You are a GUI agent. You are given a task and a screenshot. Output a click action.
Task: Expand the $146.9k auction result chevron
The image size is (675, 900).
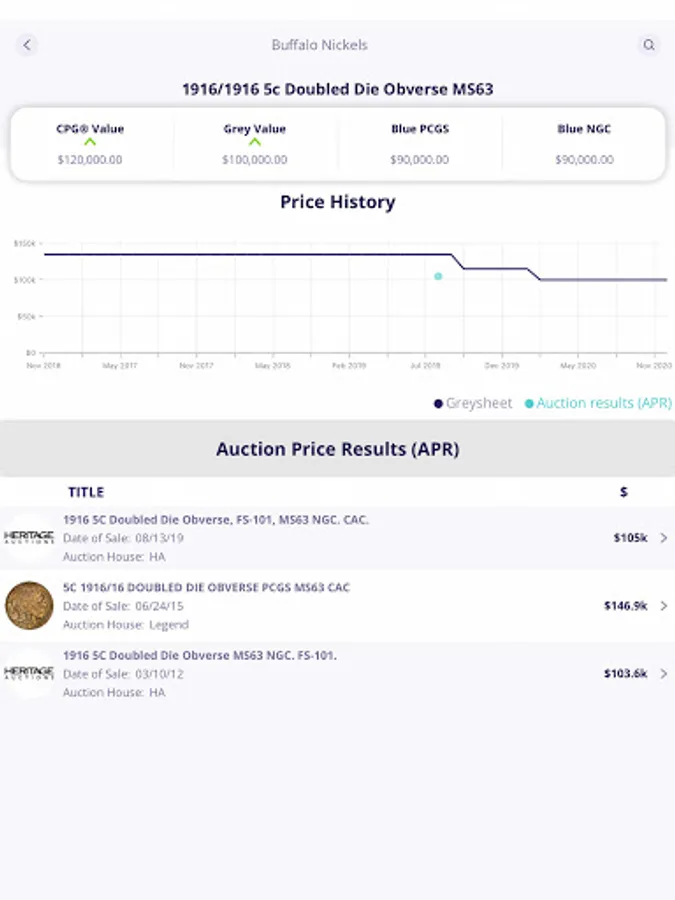click(664, 605)
